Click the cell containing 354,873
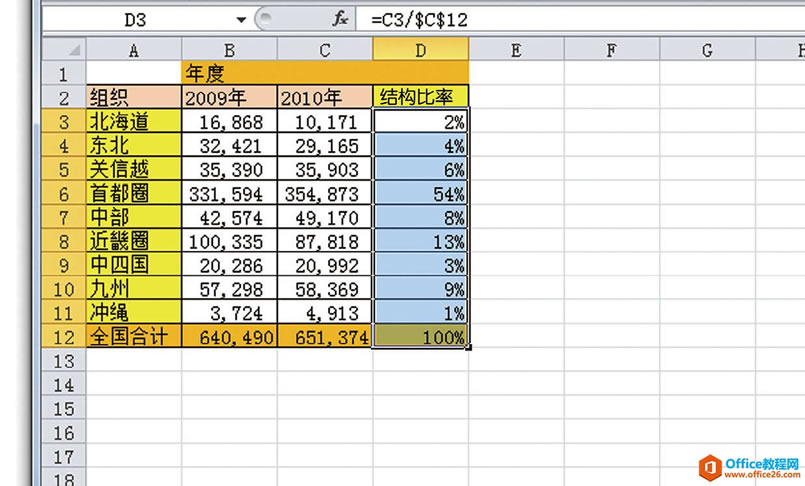The image size is (805, 486). pos(324,193)
